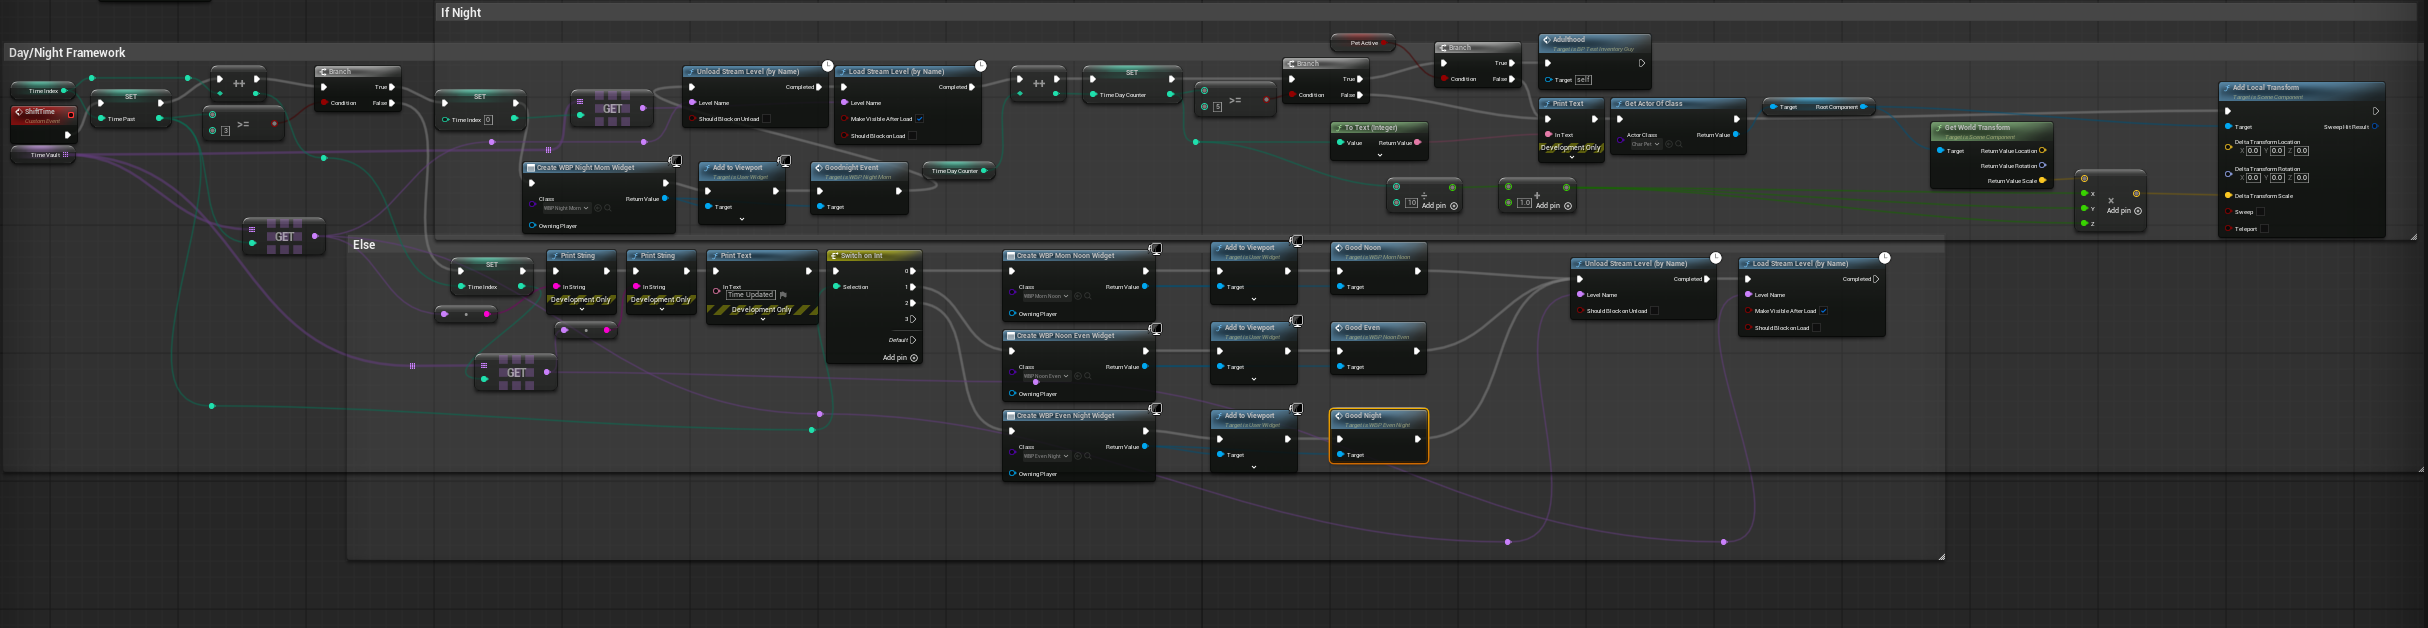The image size is (2428, 628).
Task: Open the Char Pet actor class dropdown
Action: [x=1645, y=144]
